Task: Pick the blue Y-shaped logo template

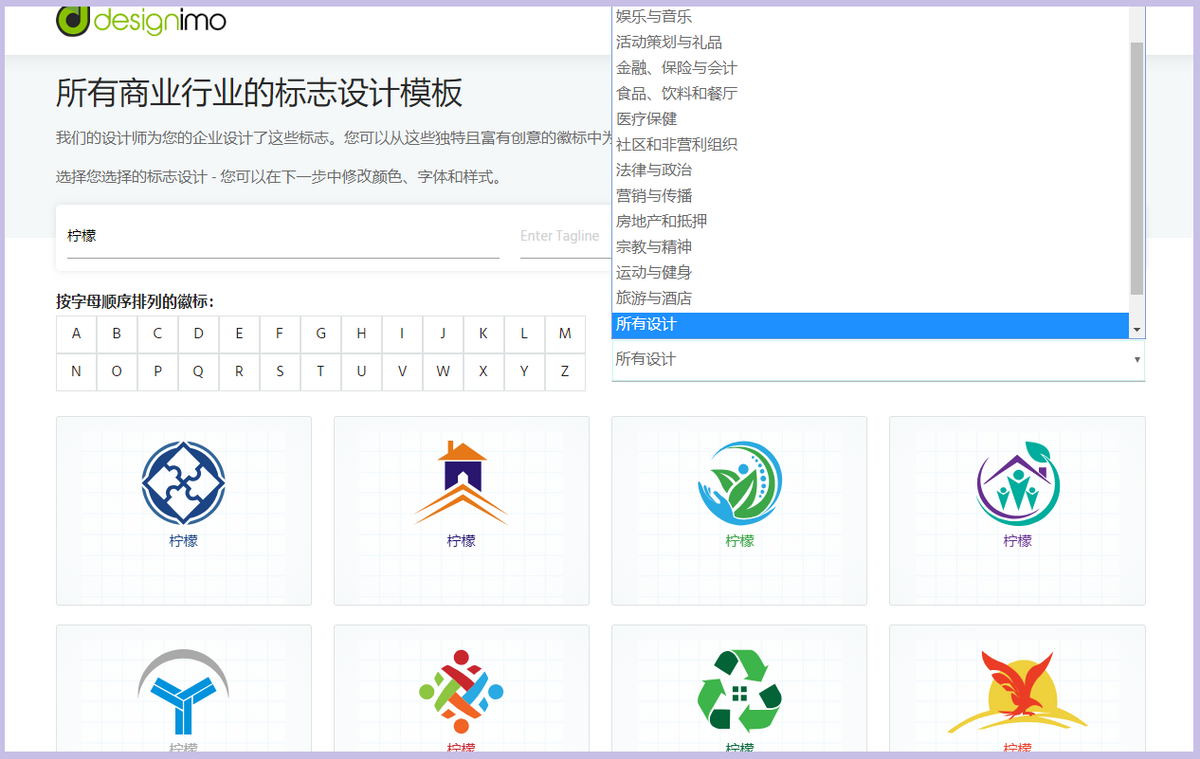Action: pos(184,690)
